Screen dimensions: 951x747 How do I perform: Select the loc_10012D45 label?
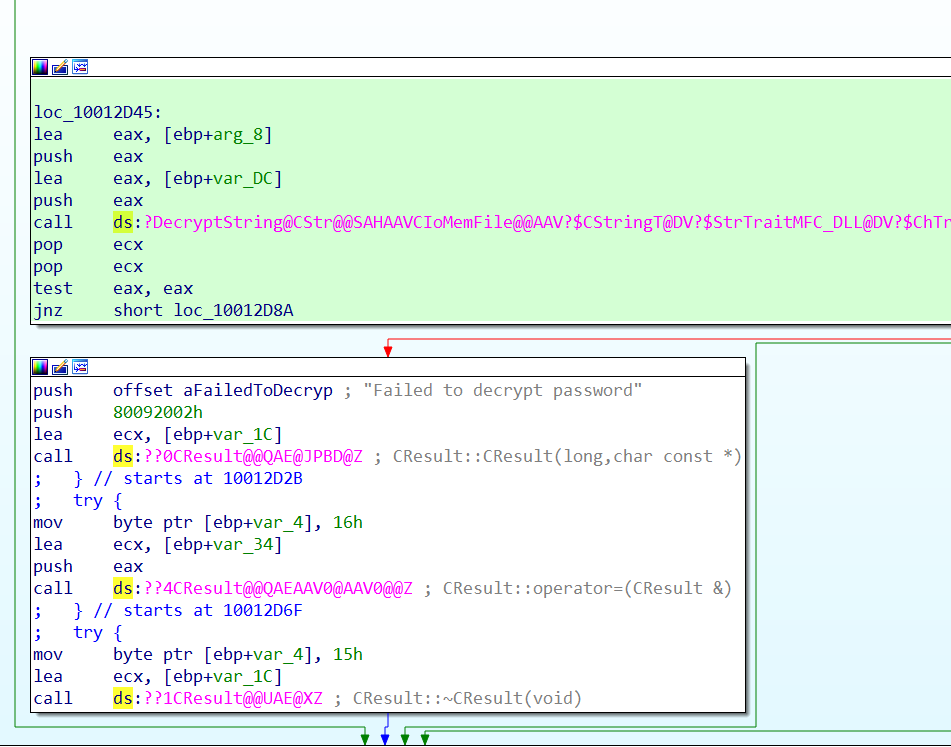(97, 112)
